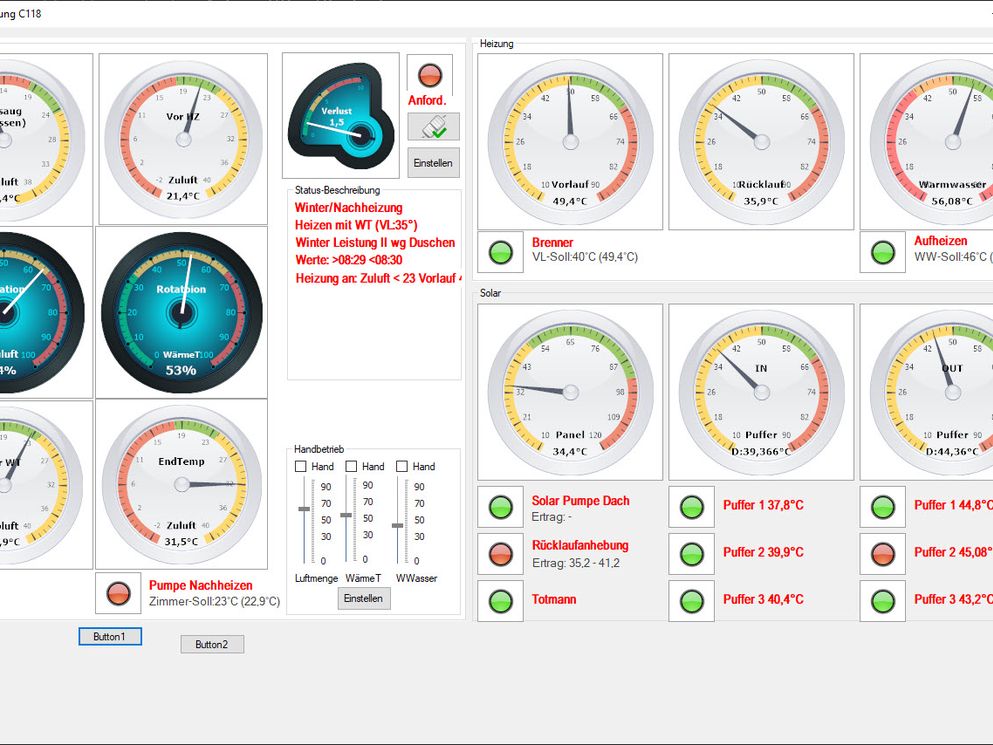Viewport: 993px width, 745px height.
Task: Click 'Heizen mit WT (VL:35°)' status line
Action: tap(356, 225)
